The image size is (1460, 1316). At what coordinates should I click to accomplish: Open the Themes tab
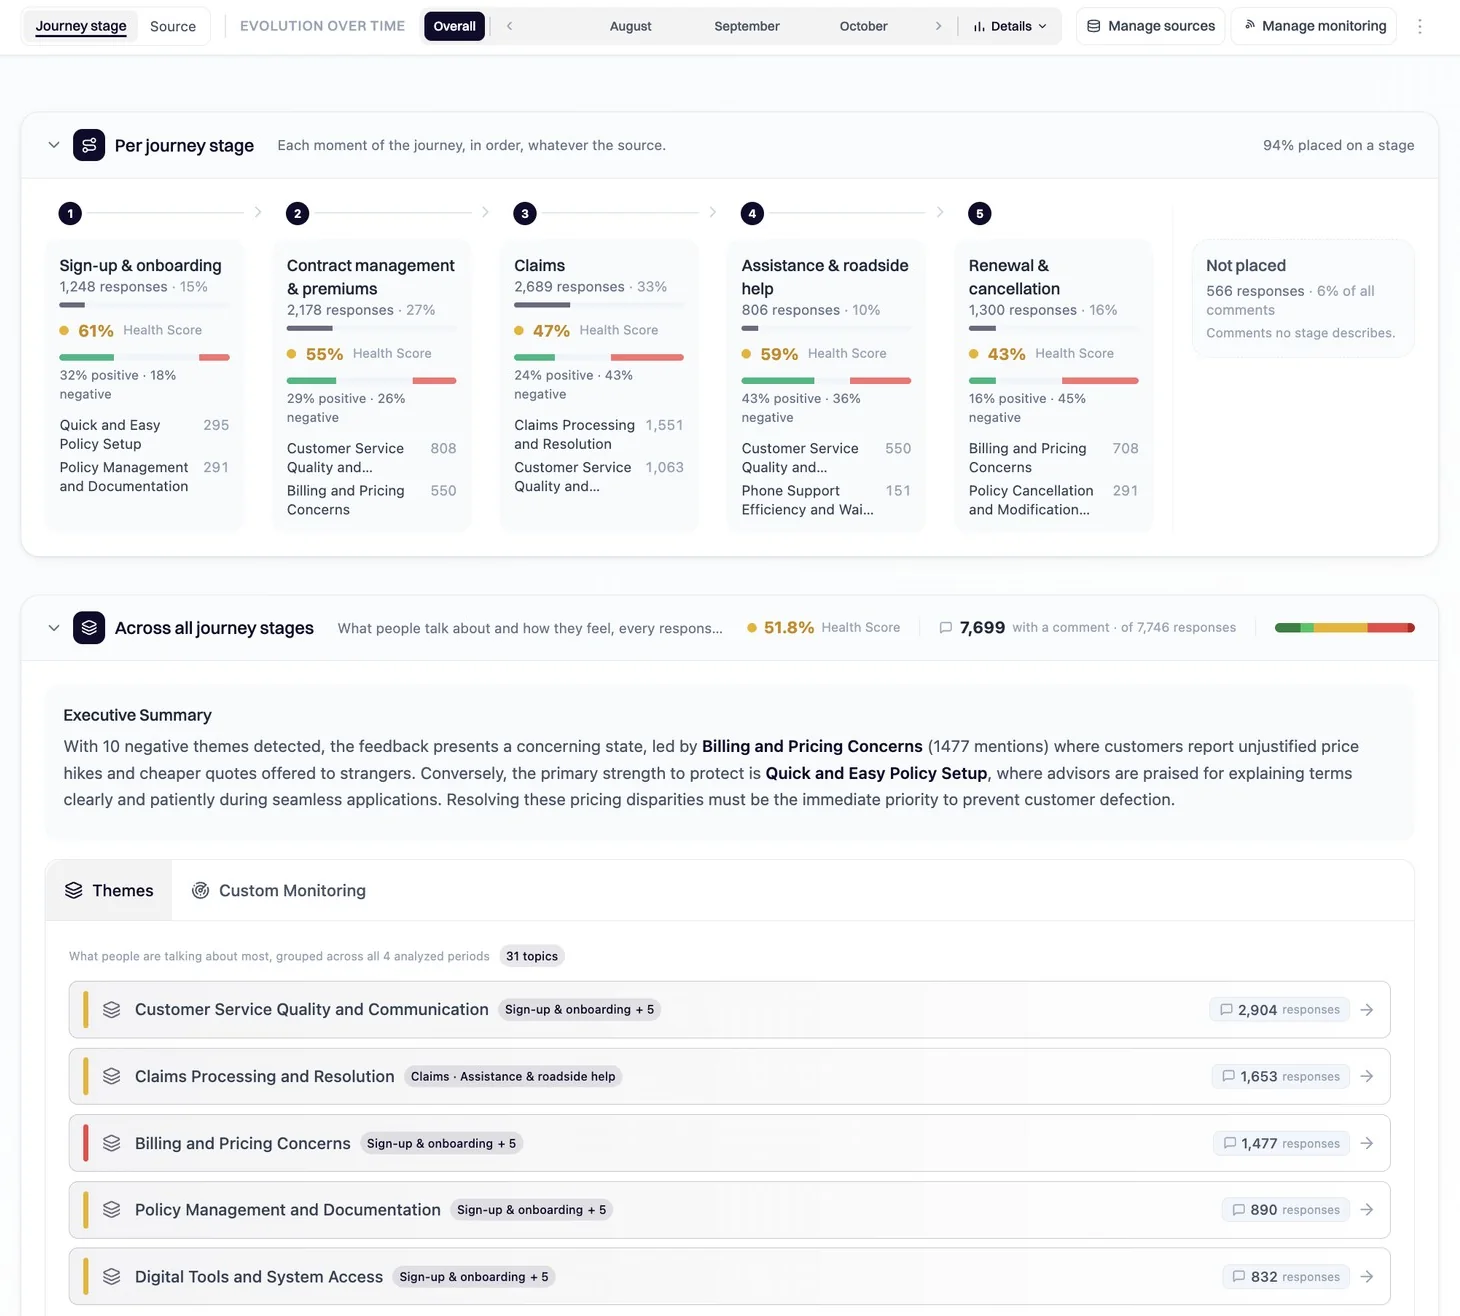point(109,890)
